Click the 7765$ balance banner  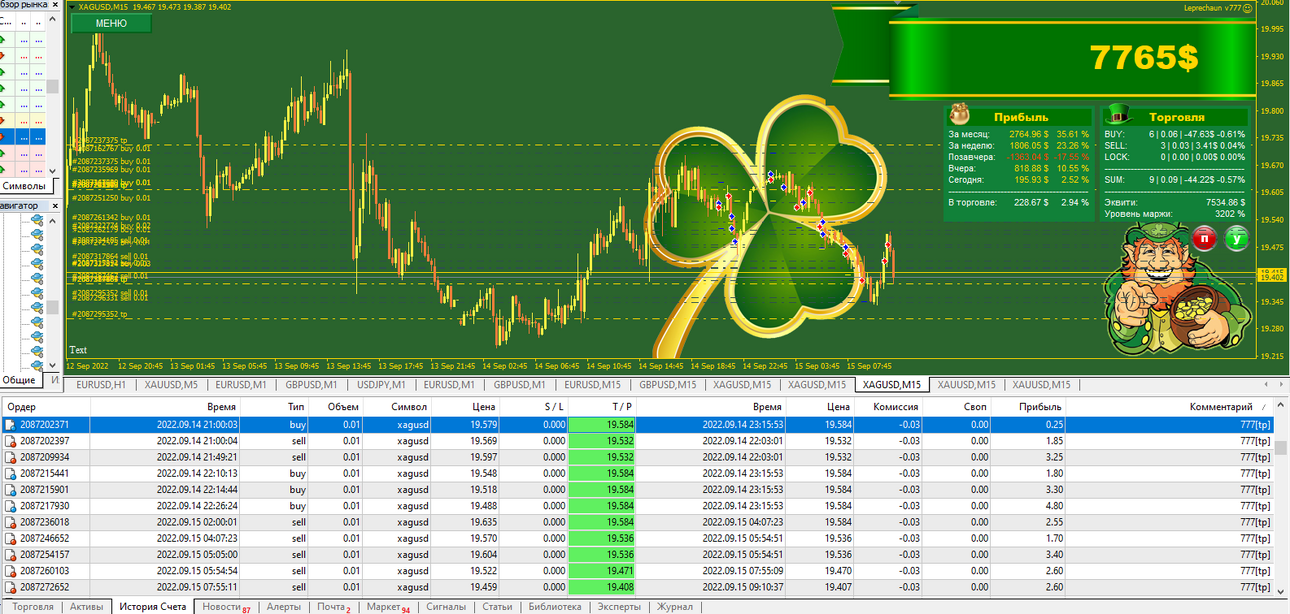click(x=1144, y=57)
